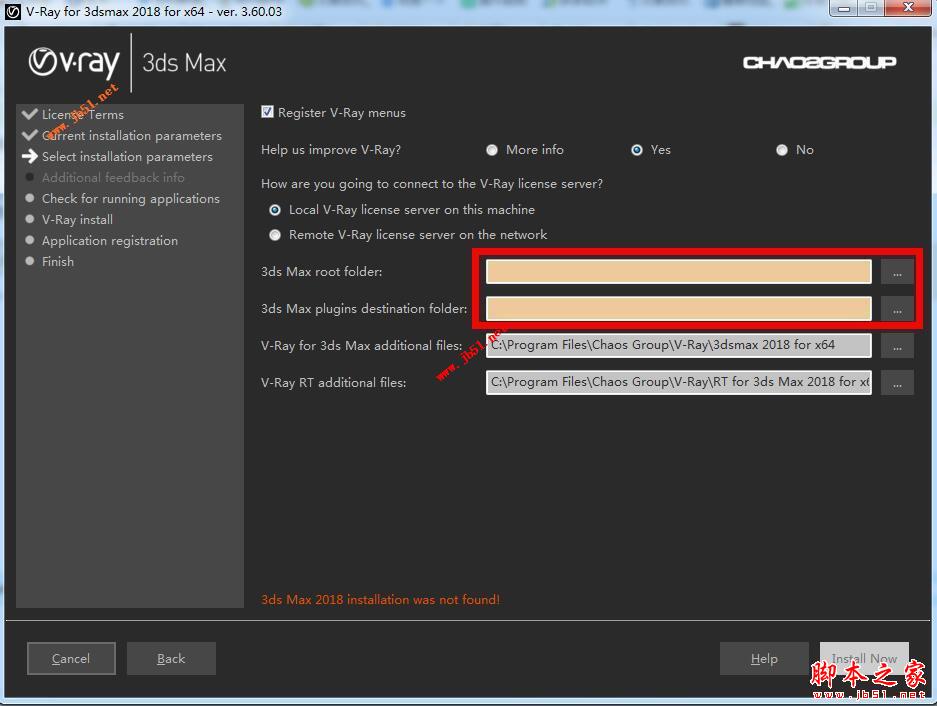The image size is (937, 706).
Task: Select the Check for running applications step
Action: (131, 198)
